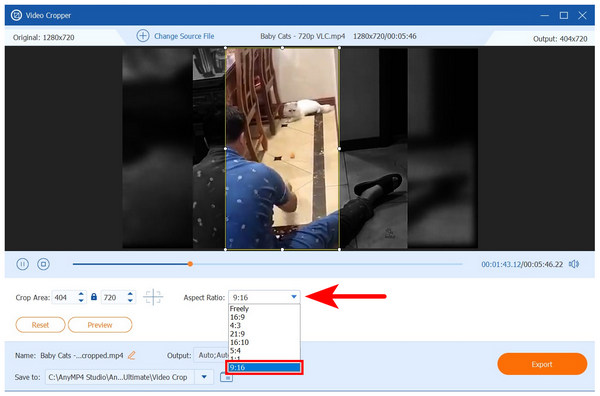600x396 pixels.
Task: Select 16:9 aspect ratio option
Action: 264,317
